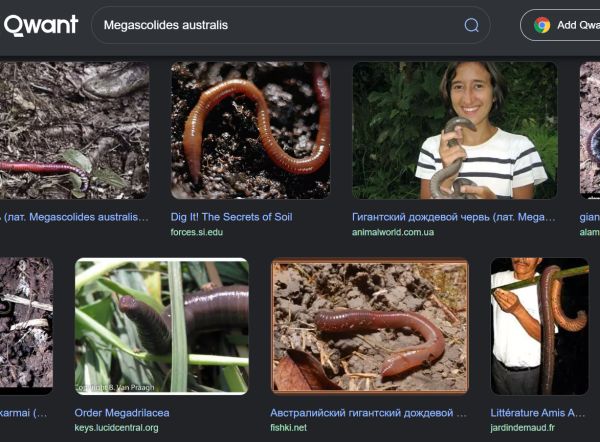Open the 'Littérature Amis A…' result title
The height and width of the screenshot is (442, 600).
(538, 412)
